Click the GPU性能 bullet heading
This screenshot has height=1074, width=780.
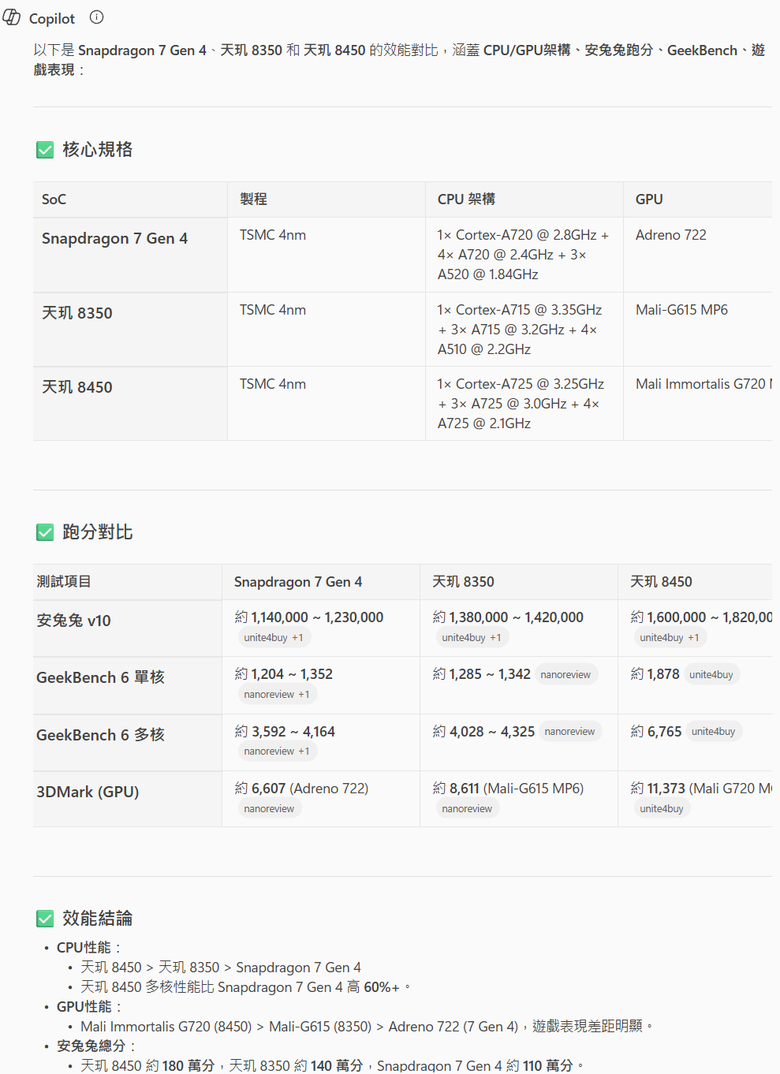point(89,1007)
